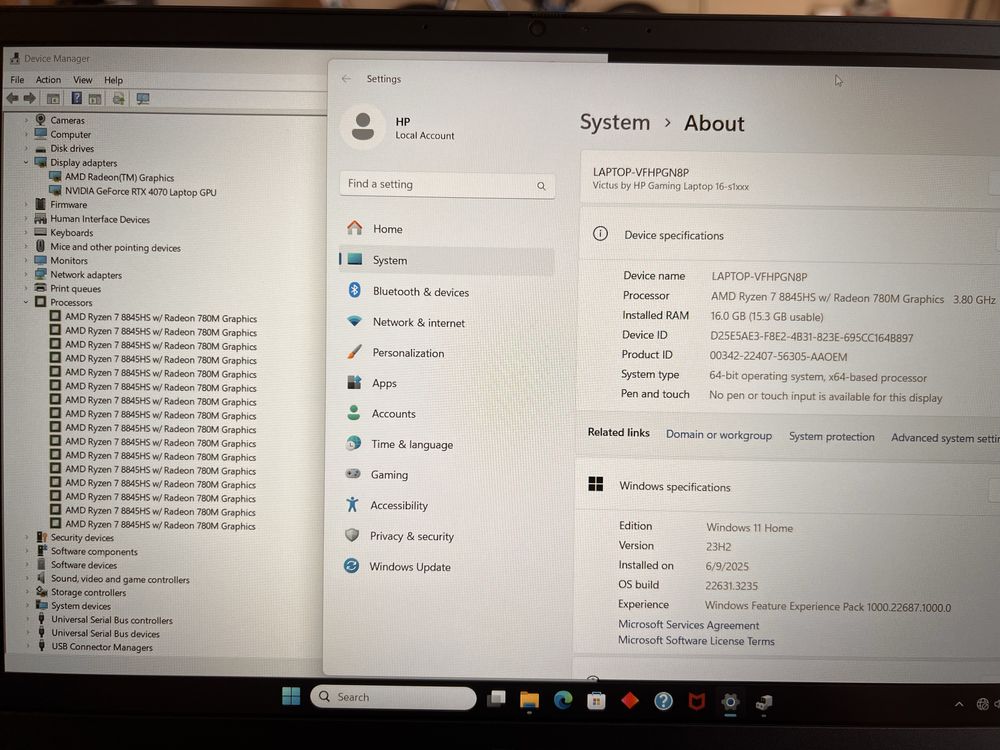Open the Help menu in Device Manager
This screenshot has width=1000, height=750.
pyautogui.click(x=114, y=80)
